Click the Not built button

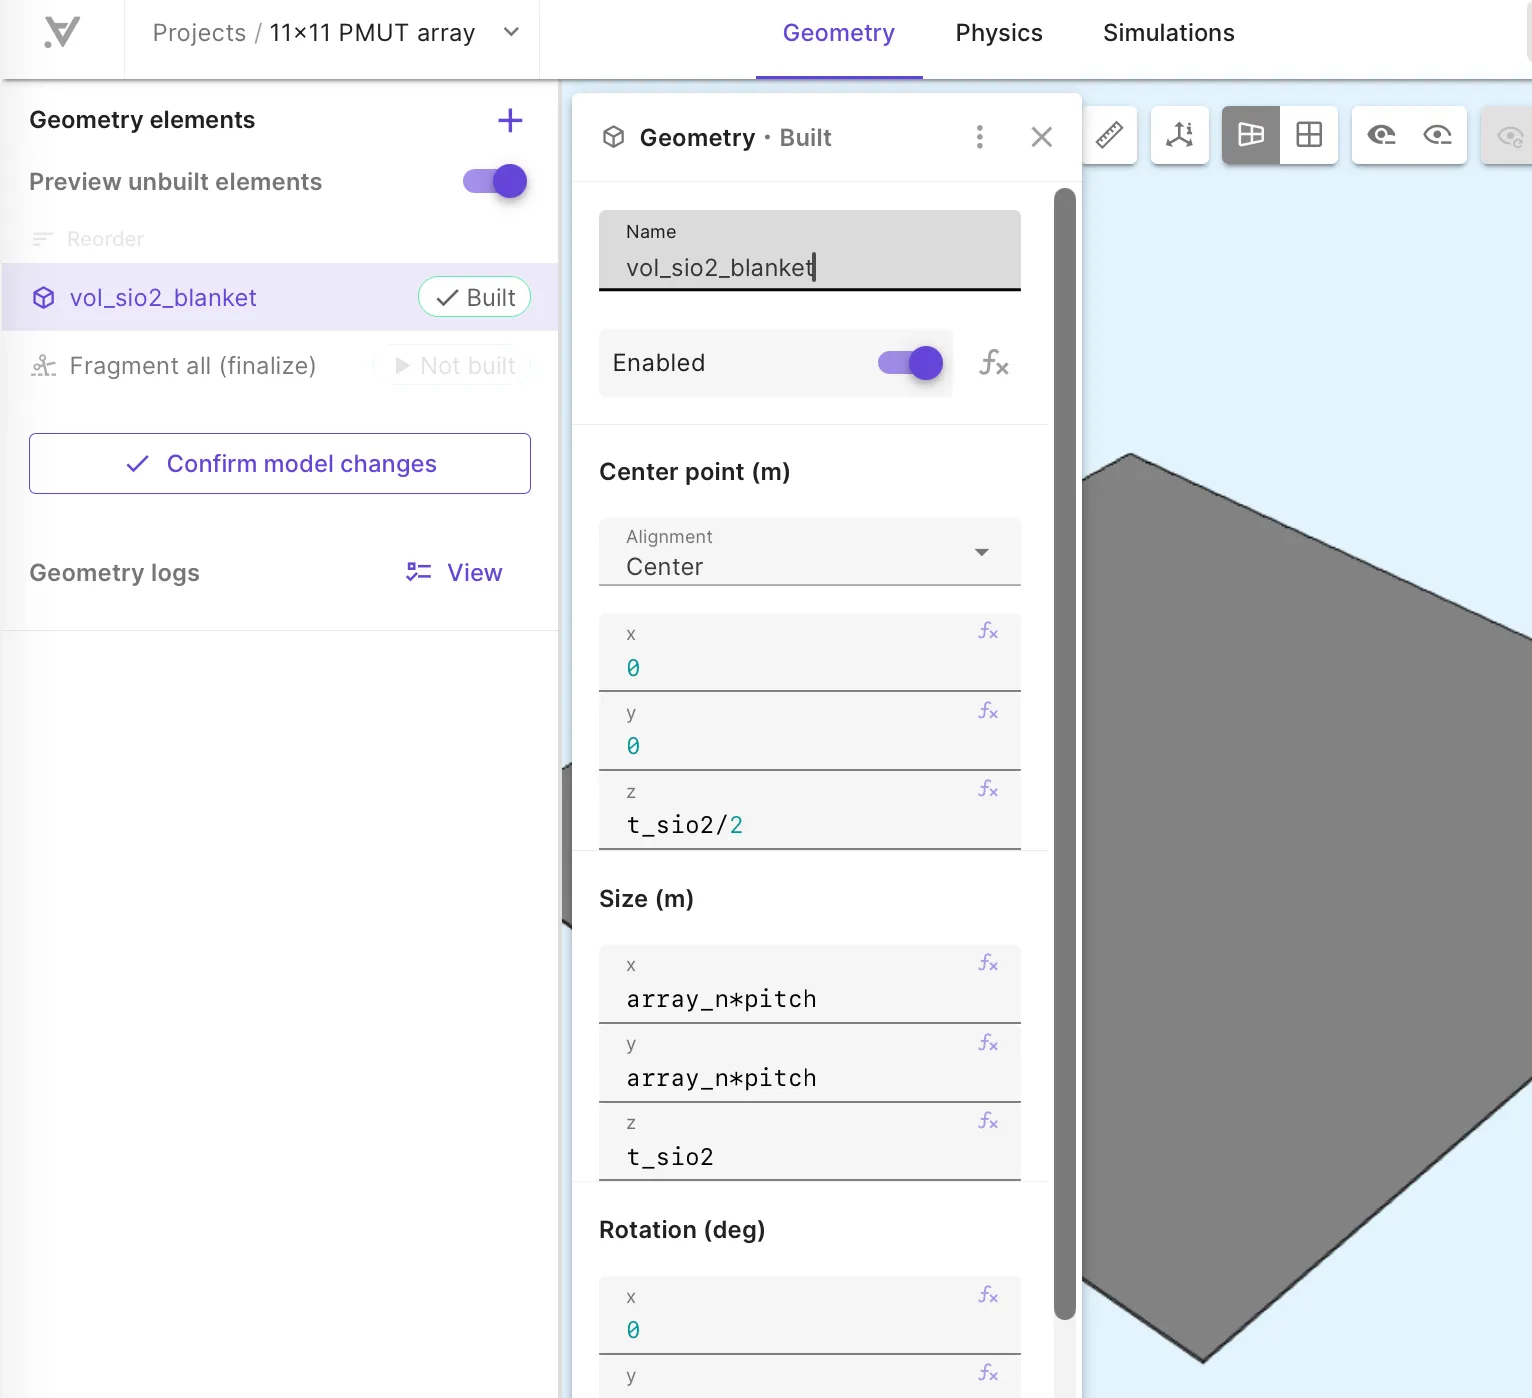(455, 366)
